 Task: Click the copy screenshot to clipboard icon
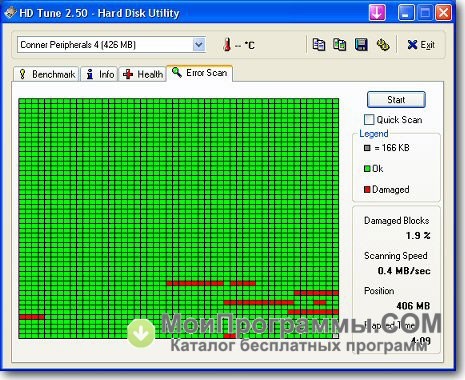coord(340,45)
